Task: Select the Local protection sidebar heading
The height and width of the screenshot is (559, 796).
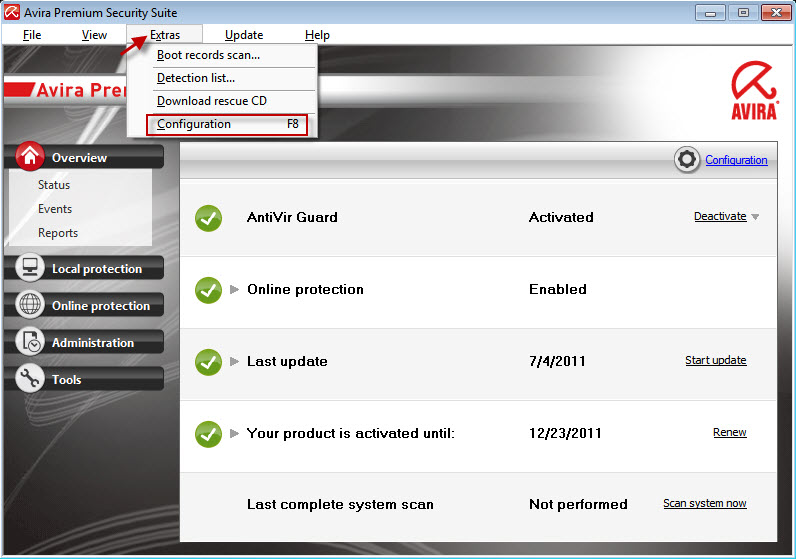Action: click(x=84, y=268)
